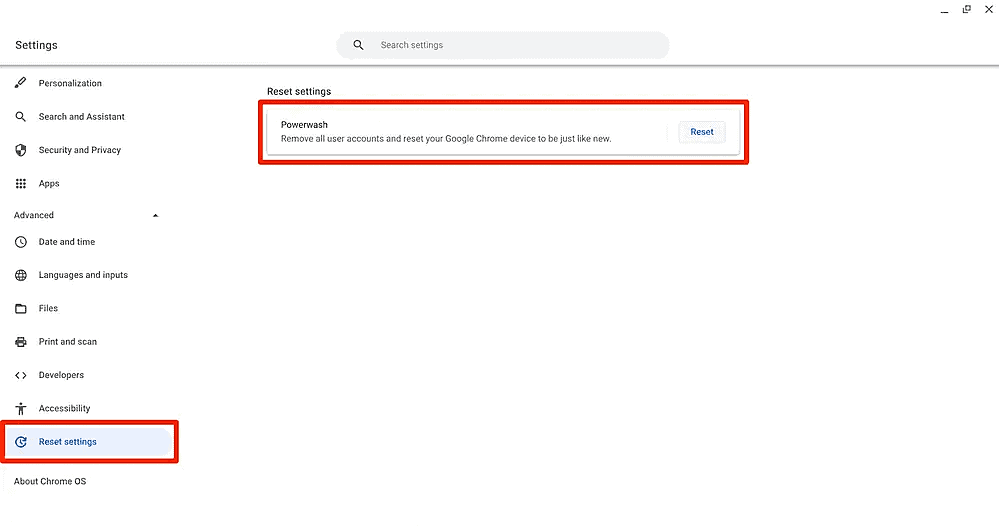This screenshot has width=999, height=526.
Task: Restore down the Settings window
Action: pos(967,9)
